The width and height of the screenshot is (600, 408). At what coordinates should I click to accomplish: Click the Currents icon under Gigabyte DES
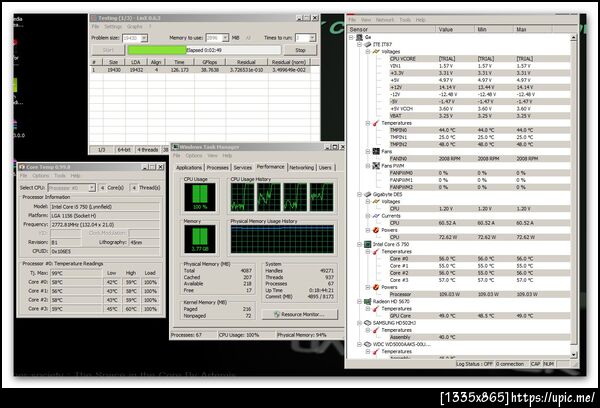tap(376, 216)
